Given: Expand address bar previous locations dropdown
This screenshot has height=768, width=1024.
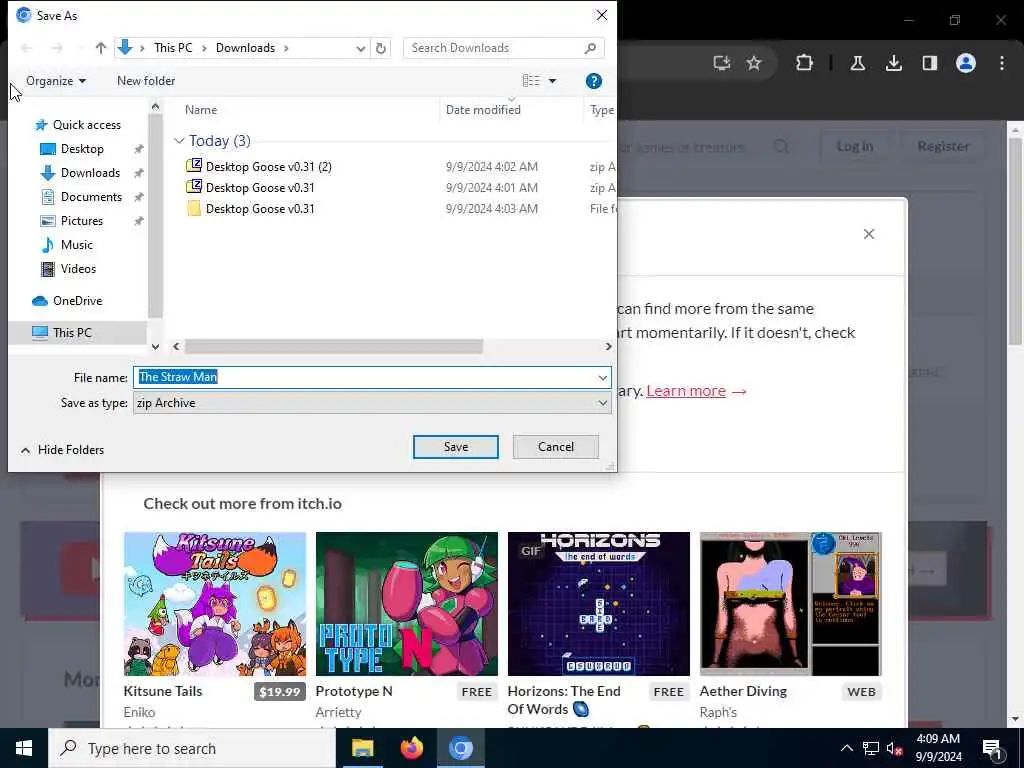Looking at the screenshot, I should pos(360,48).
